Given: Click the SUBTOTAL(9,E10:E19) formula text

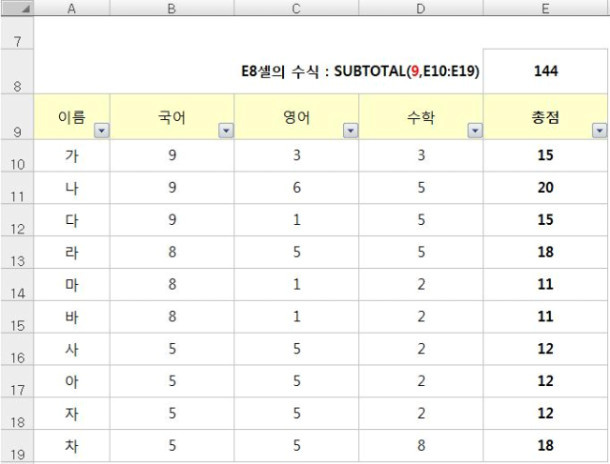Looking at the screenshot, I should [x=407, y=71].
